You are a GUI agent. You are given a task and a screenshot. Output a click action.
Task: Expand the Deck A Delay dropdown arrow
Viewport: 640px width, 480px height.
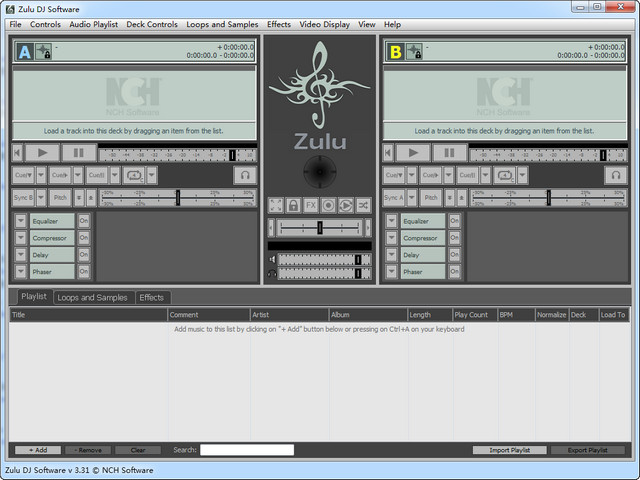point(20,254)
